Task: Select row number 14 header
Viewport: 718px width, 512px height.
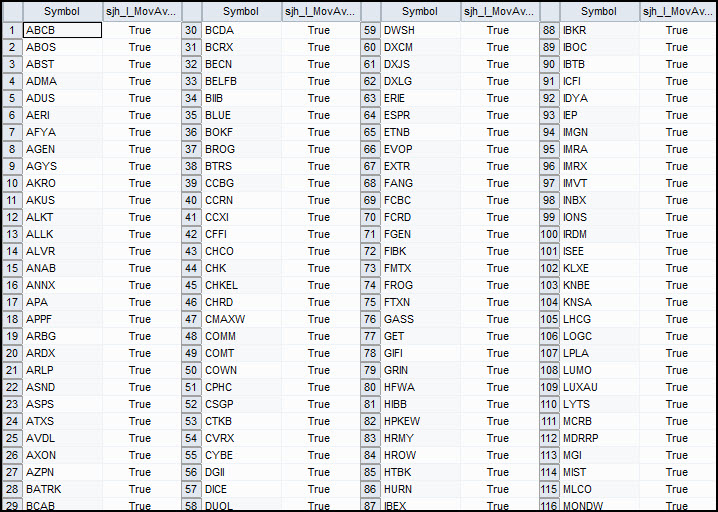Action: (12, 251)
